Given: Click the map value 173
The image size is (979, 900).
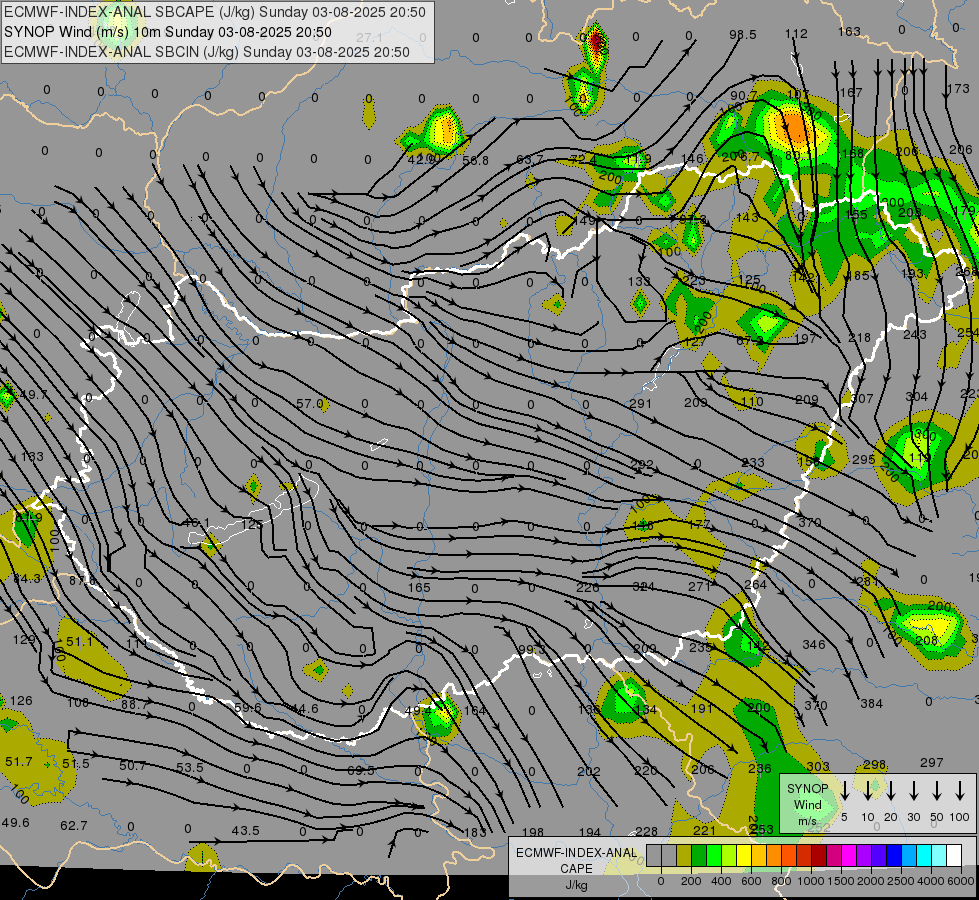Looking at the screenshot, I should click(958, 89).
